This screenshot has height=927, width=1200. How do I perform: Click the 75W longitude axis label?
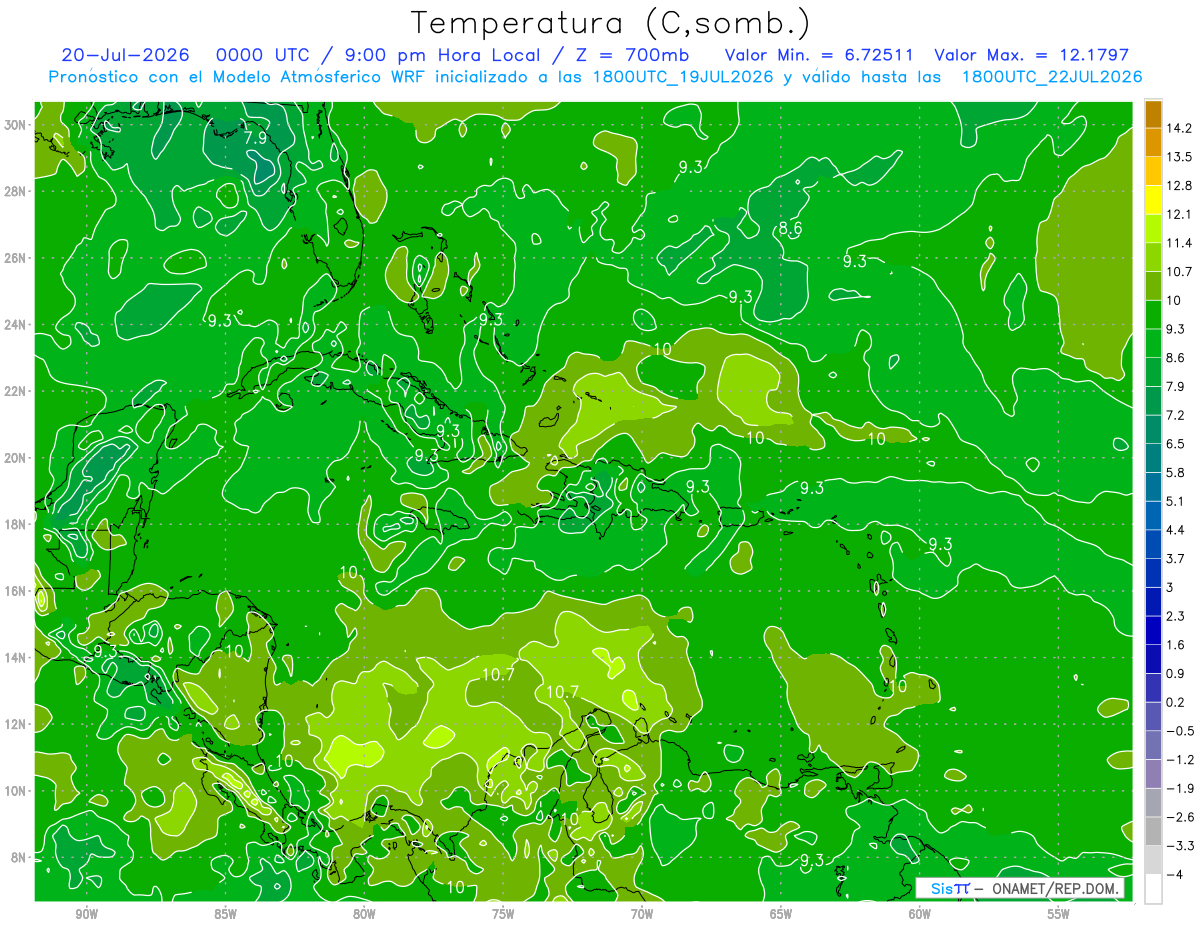click(x=503, y=914)
